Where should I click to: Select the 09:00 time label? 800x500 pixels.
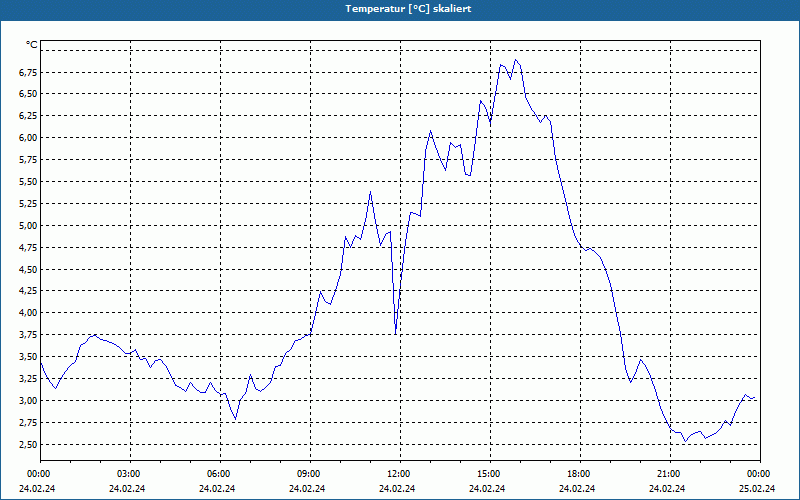tap(311, 474)
